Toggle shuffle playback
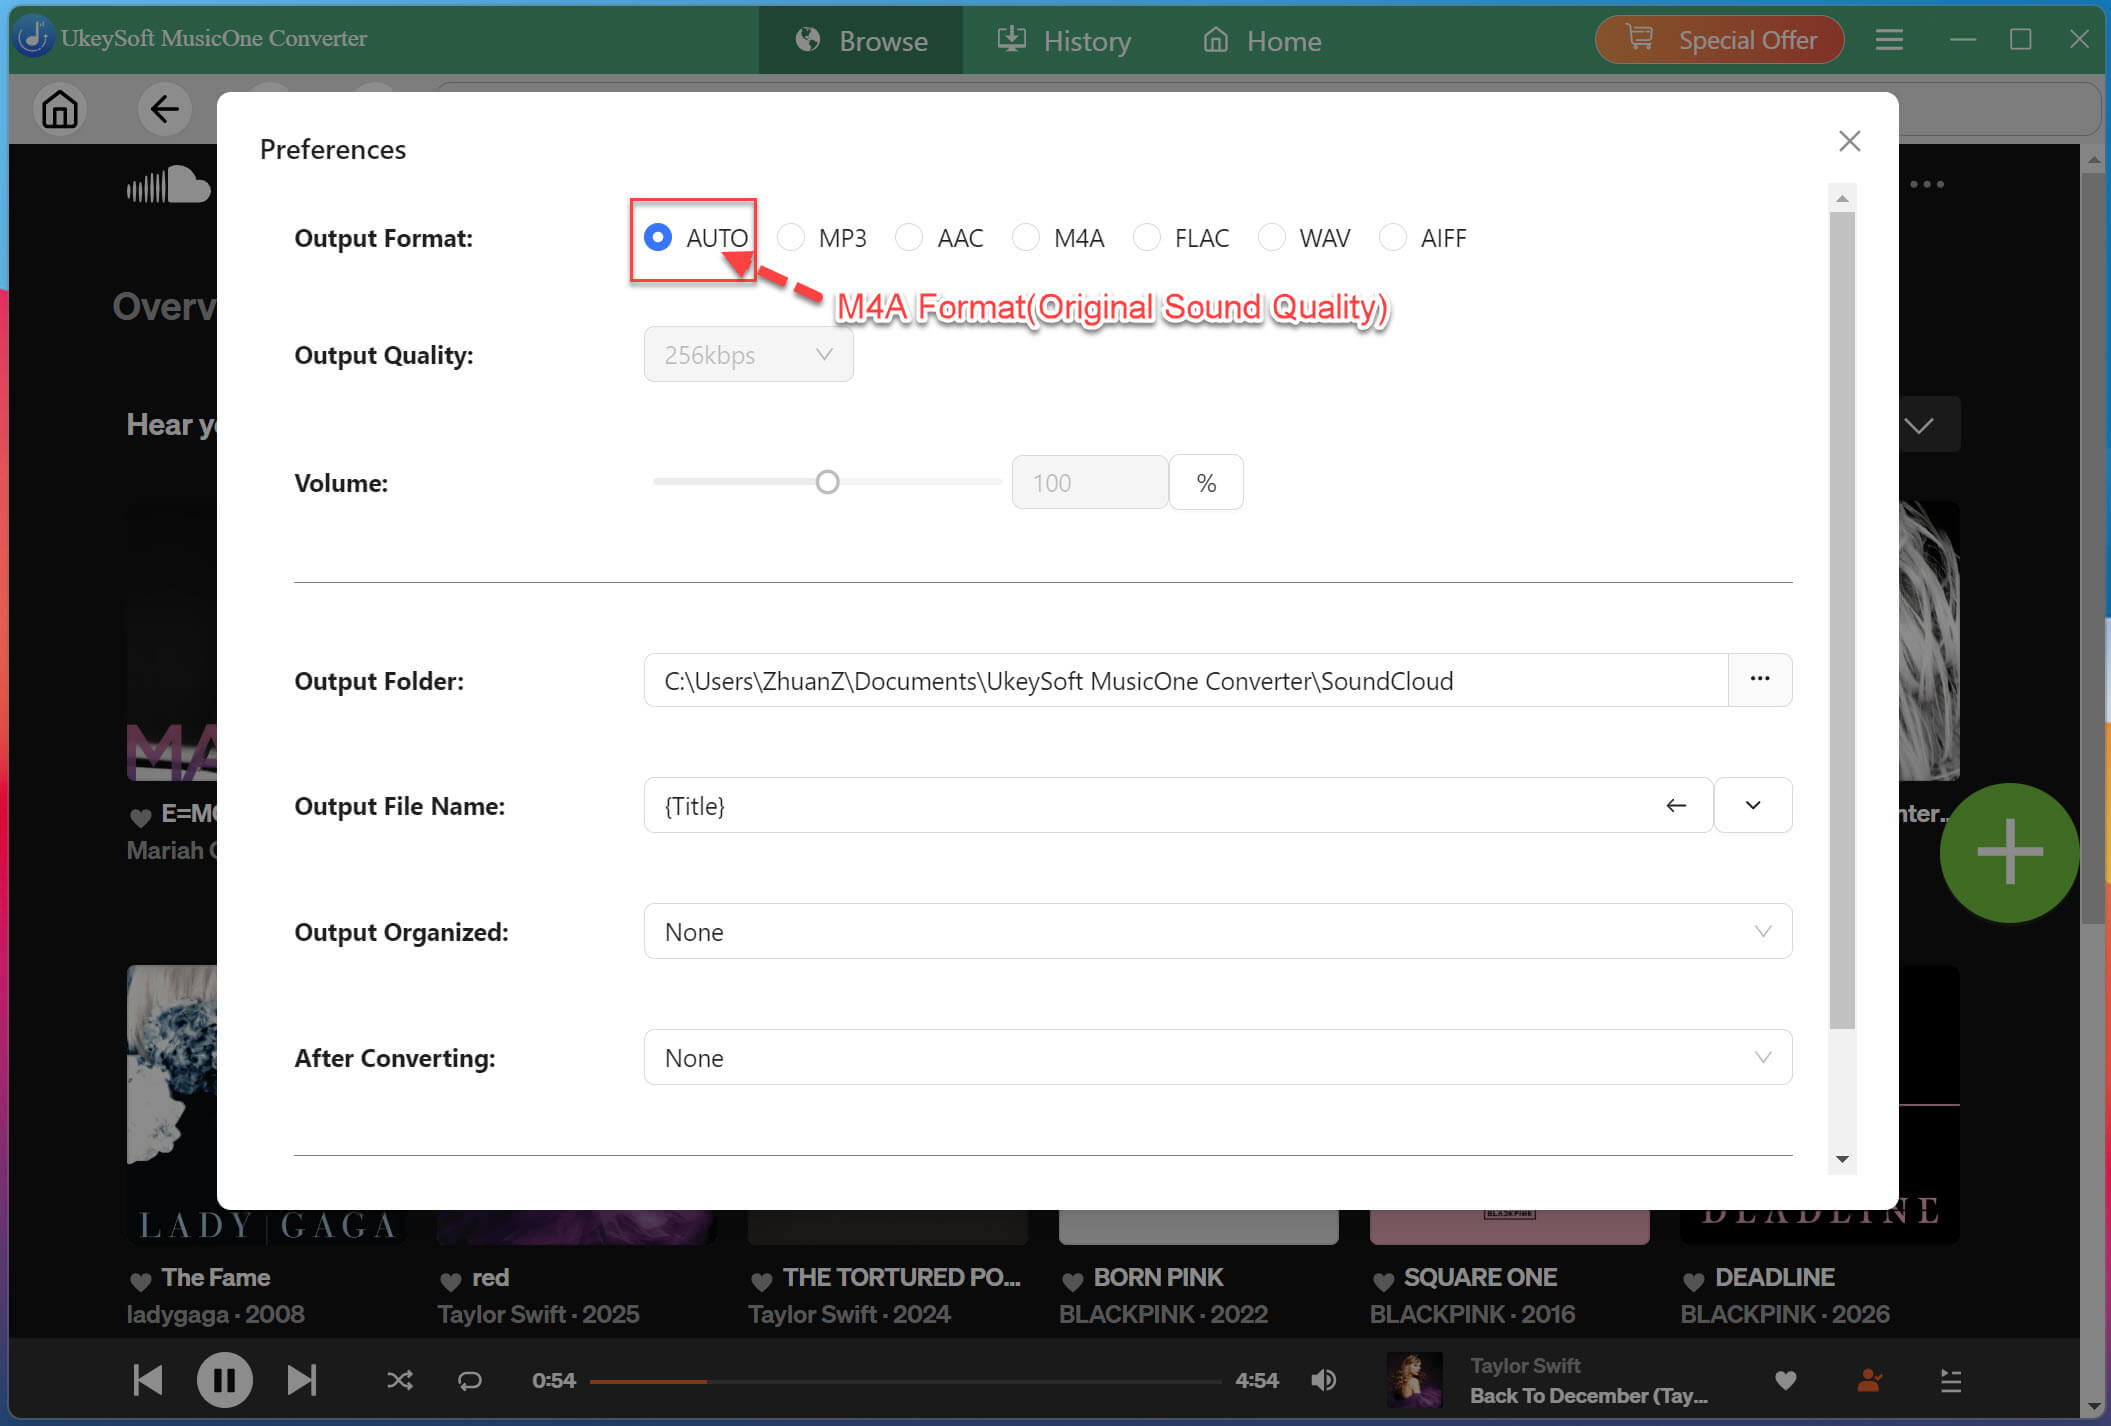Viewport: 2111px width, 1426px height. [x=400, y=1381]
